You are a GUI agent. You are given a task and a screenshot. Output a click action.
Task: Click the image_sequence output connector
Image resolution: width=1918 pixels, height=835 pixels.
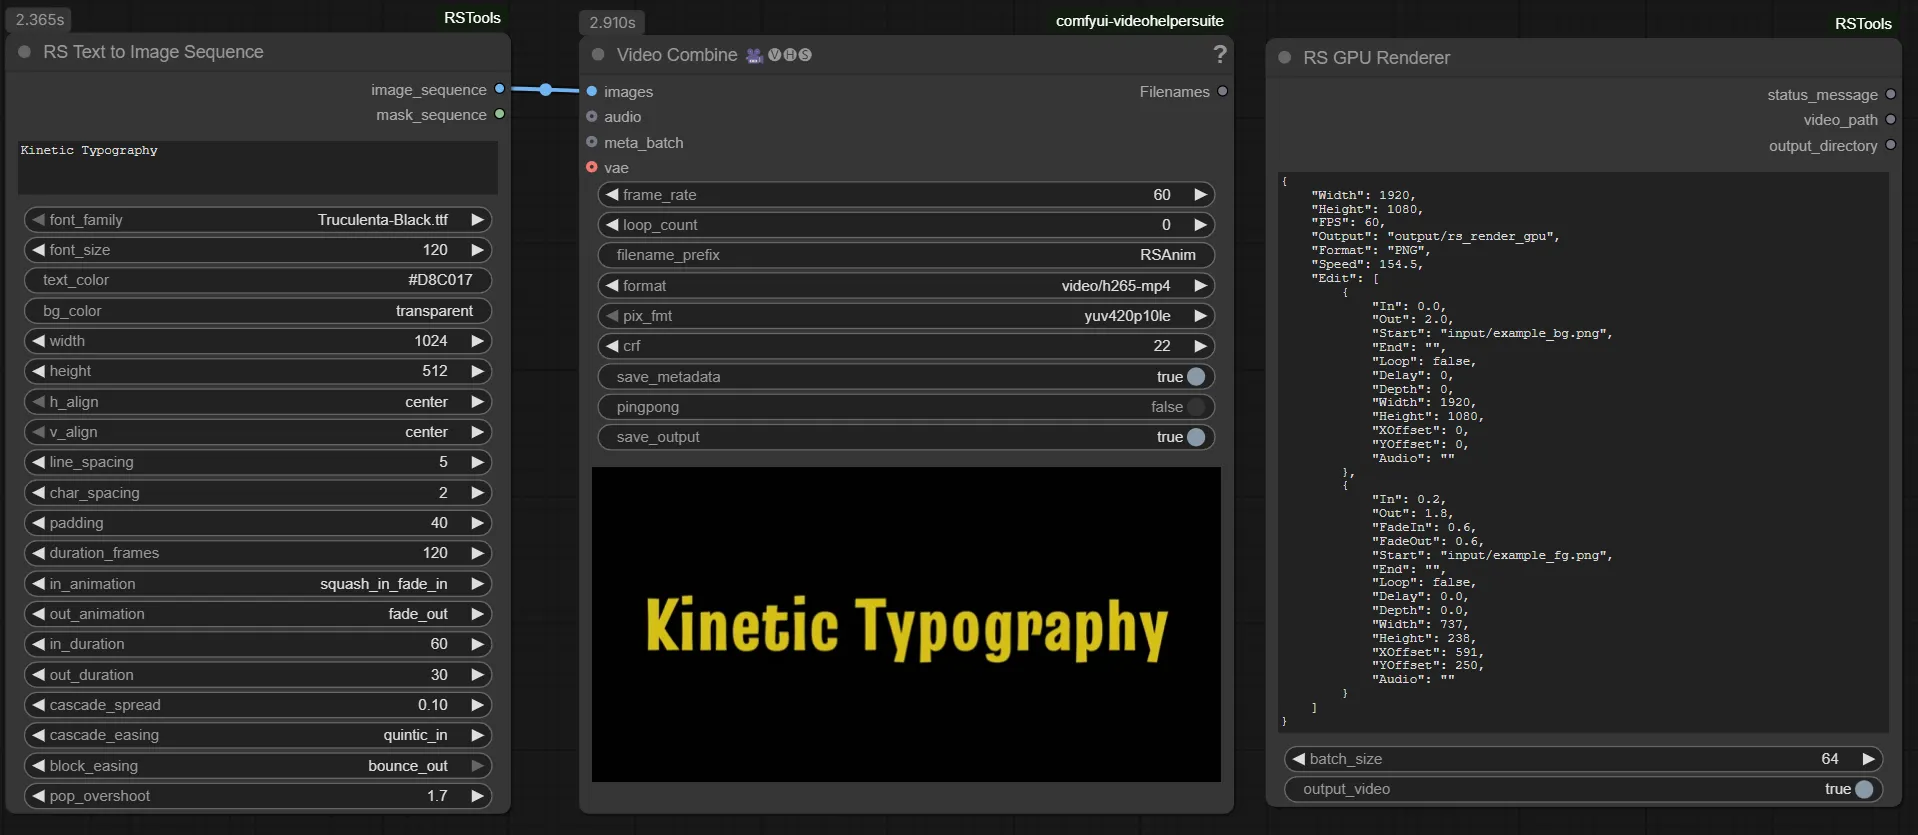coord(500,89)
